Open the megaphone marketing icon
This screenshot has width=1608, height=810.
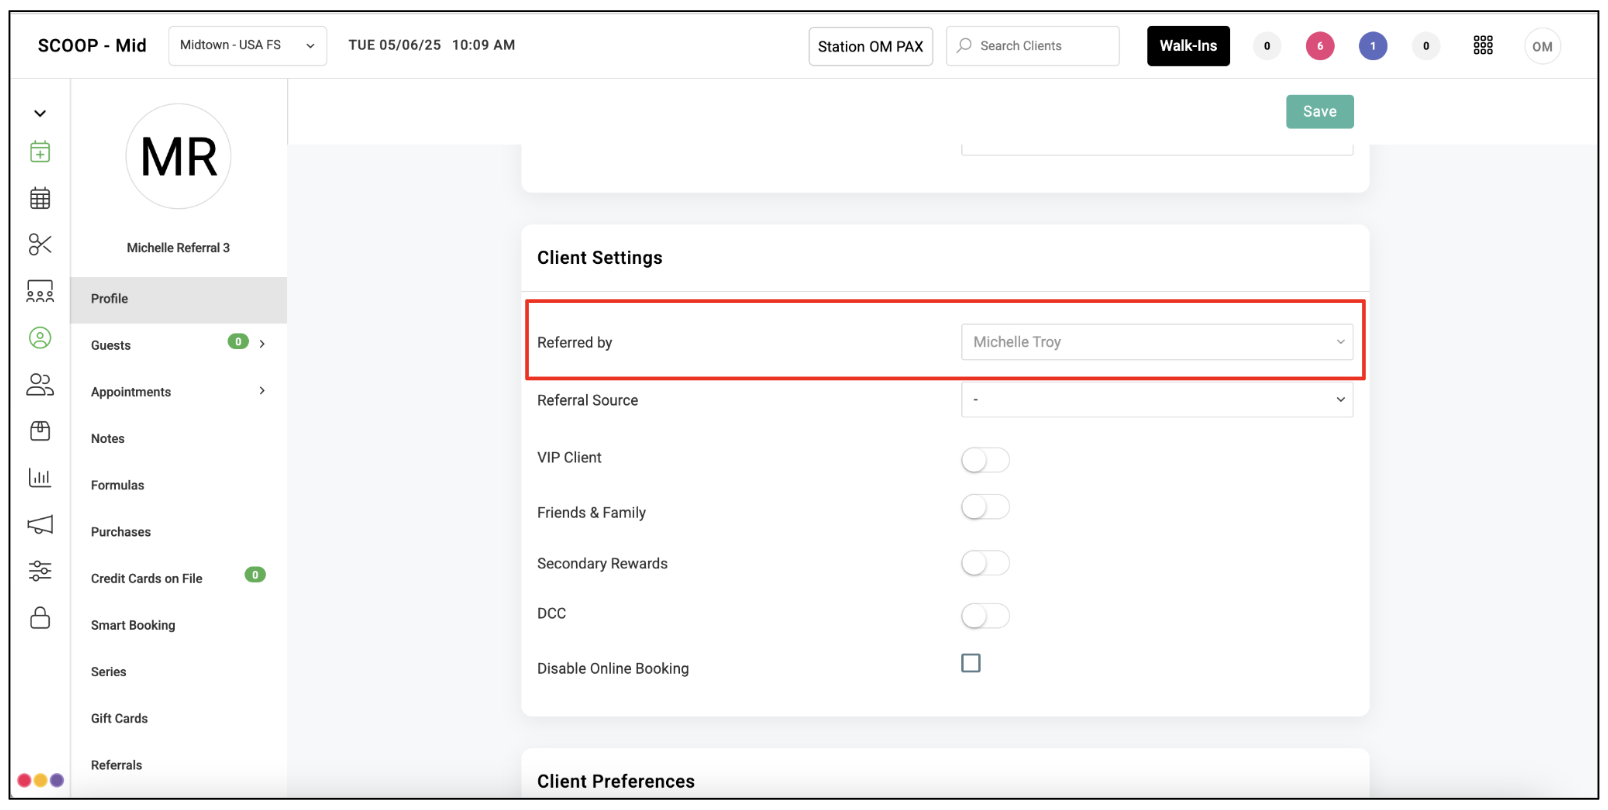pos(40,524)
